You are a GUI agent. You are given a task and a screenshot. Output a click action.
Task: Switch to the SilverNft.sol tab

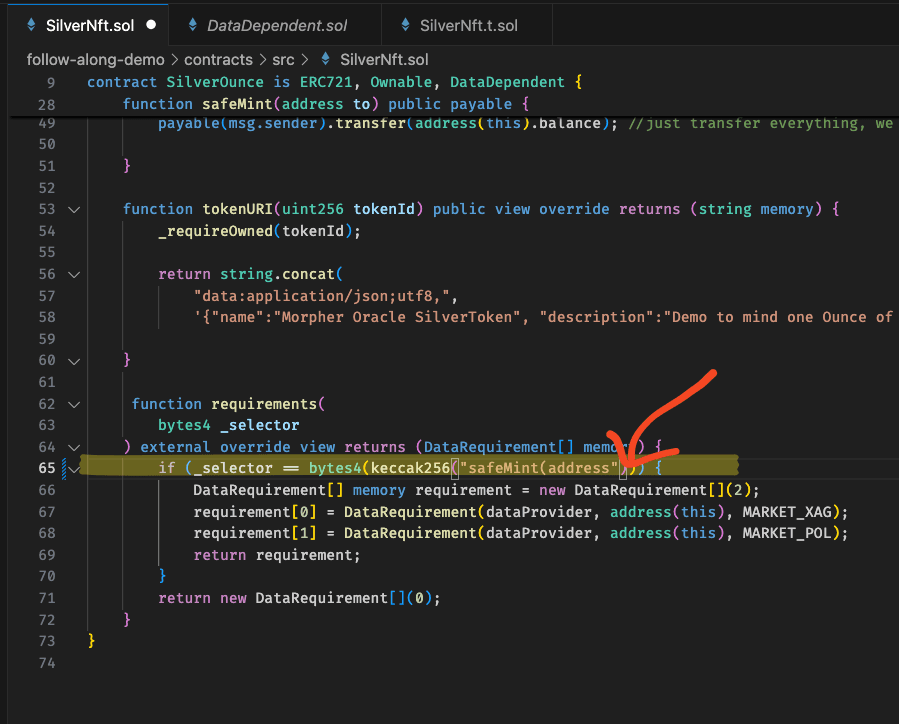89,25
